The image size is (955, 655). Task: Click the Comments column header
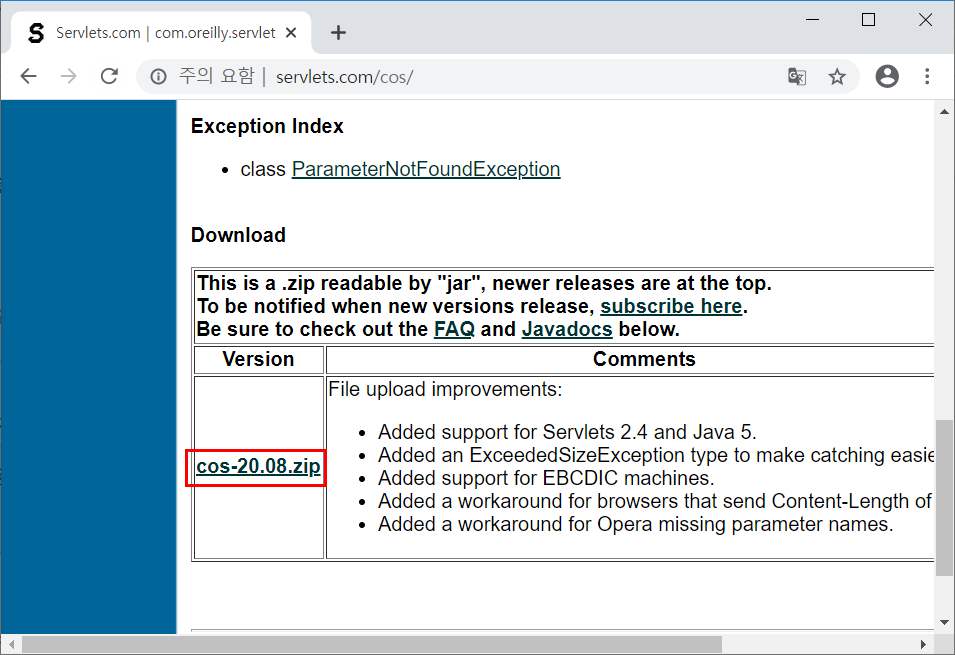[x=644, y=359]
